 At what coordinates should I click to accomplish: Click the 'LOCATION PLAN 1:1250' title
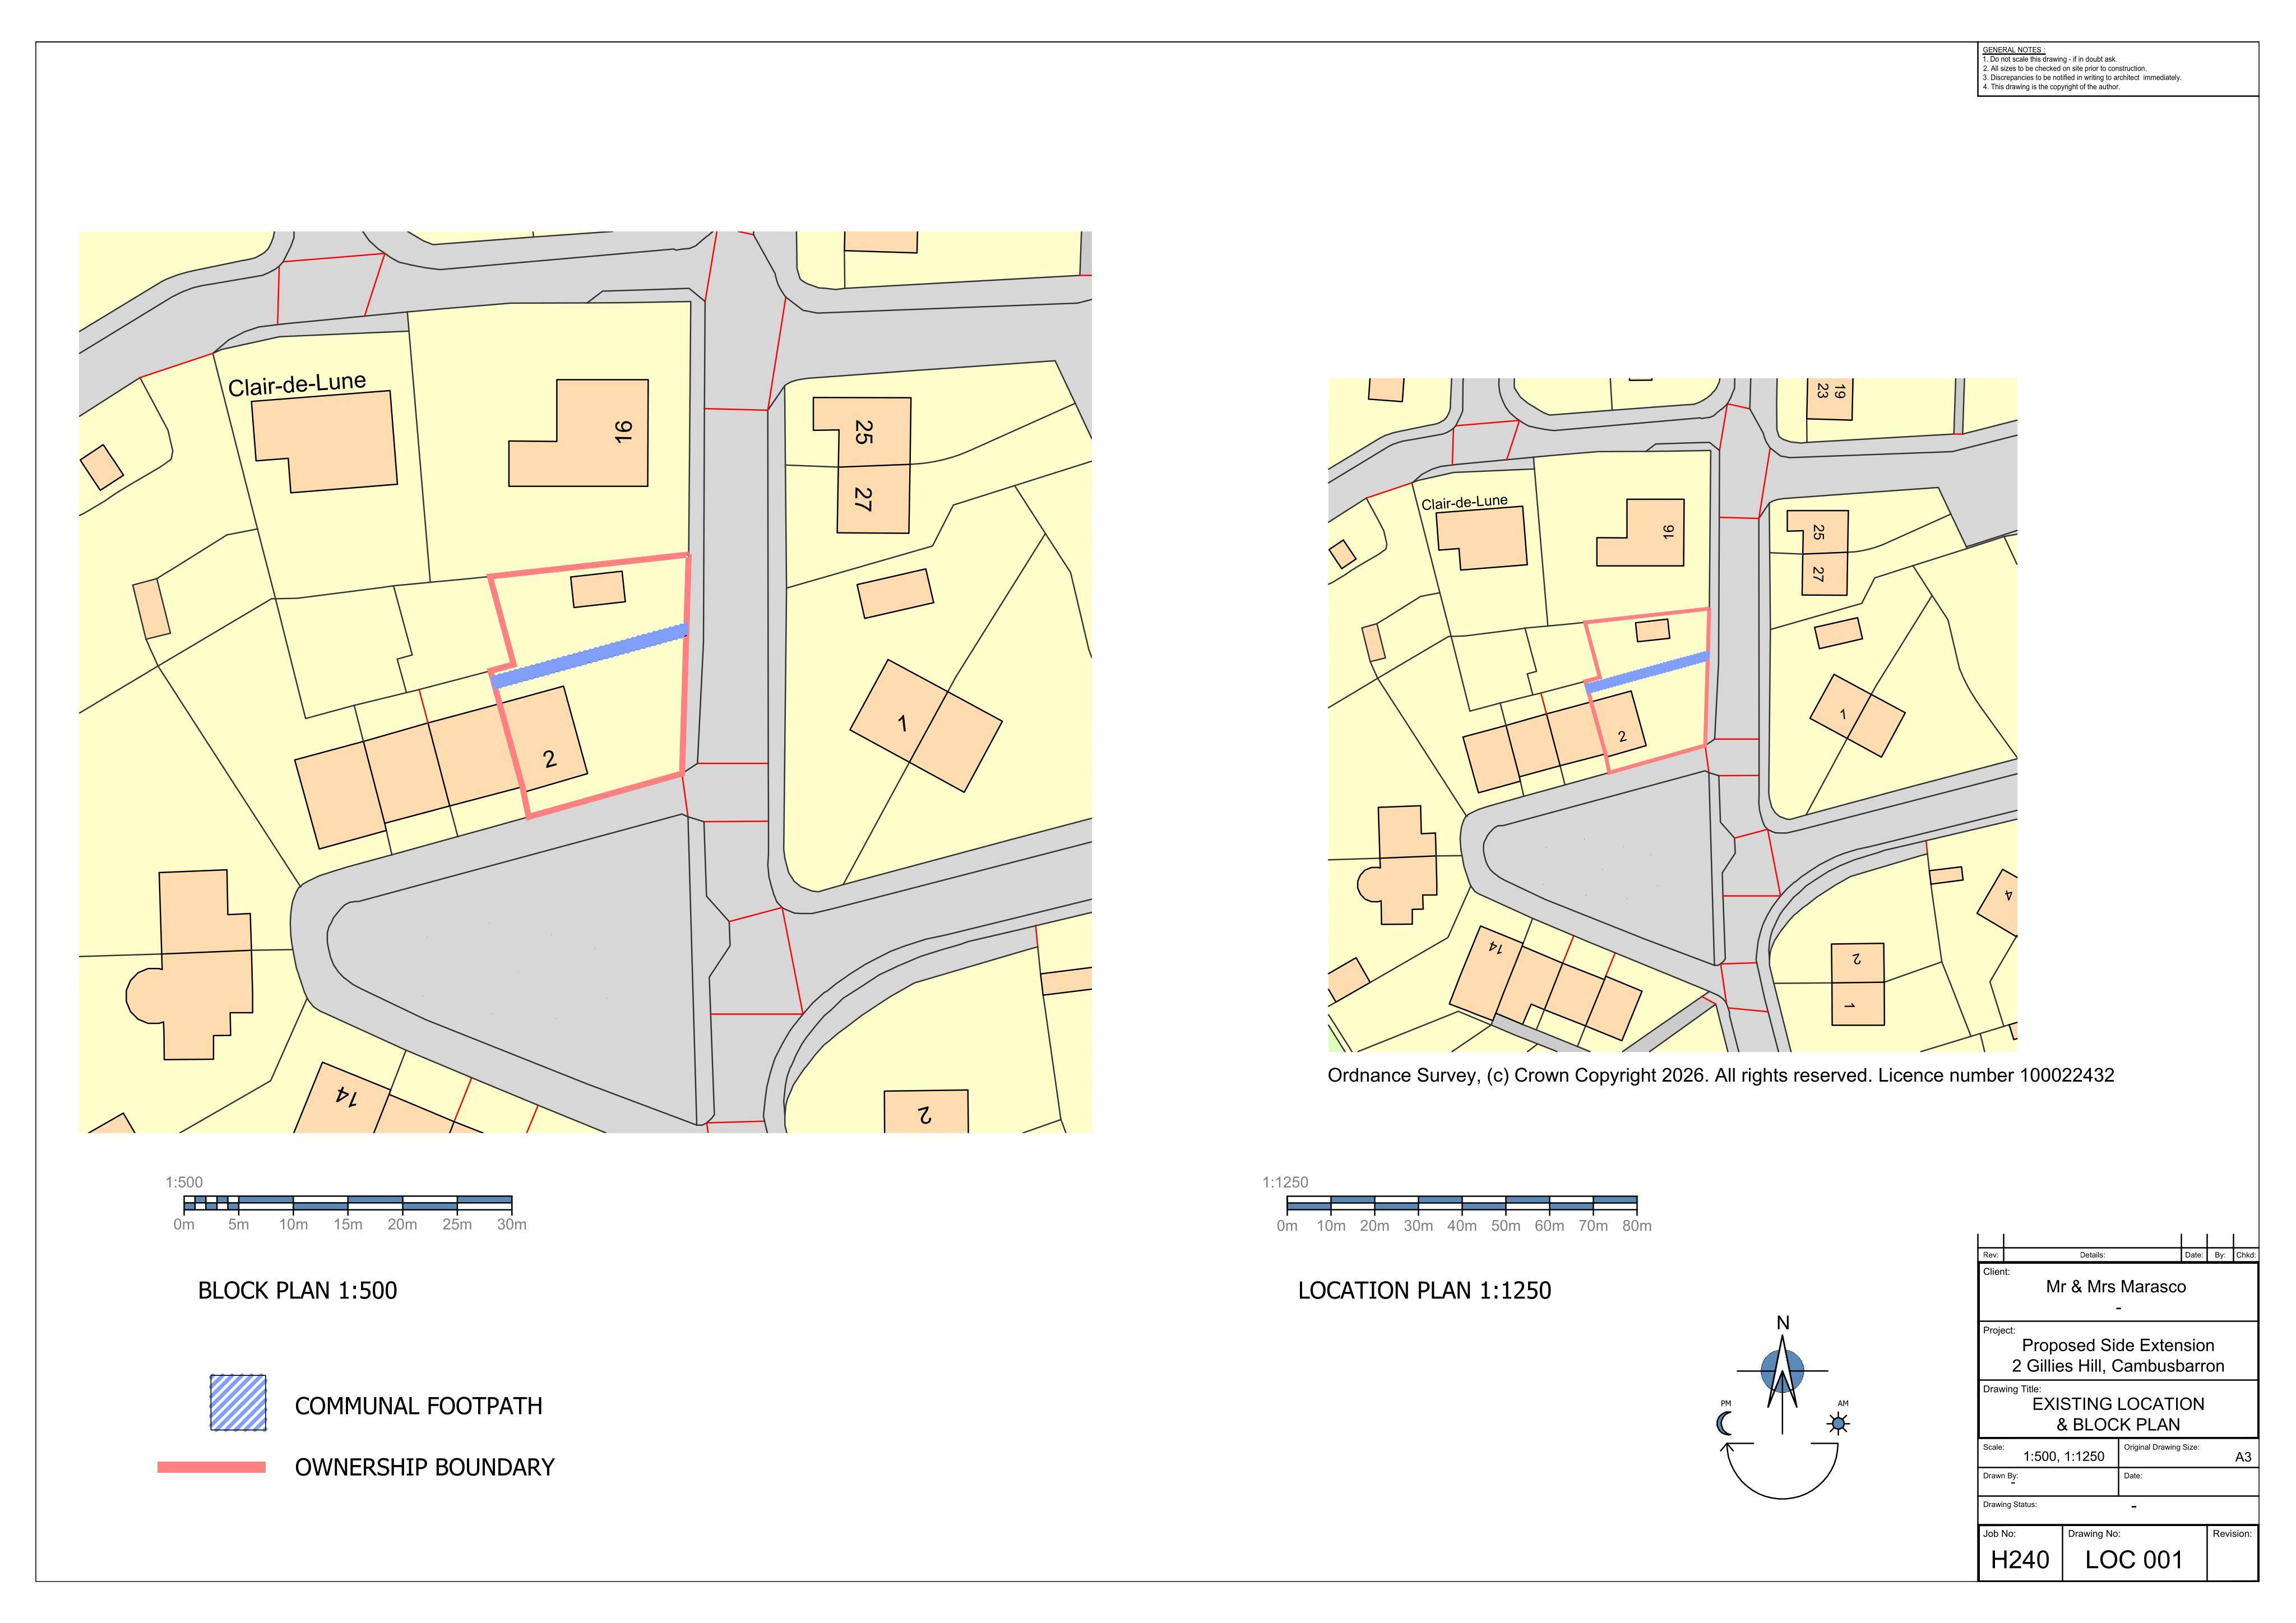pos(1424,1291)
